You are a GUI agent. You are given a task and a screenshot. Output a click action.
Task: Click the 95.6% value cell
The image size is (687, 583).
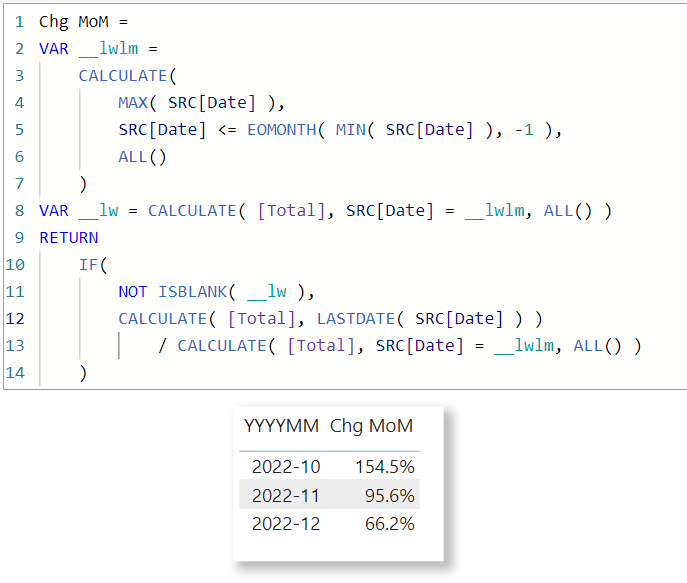[x=390, y=495]
